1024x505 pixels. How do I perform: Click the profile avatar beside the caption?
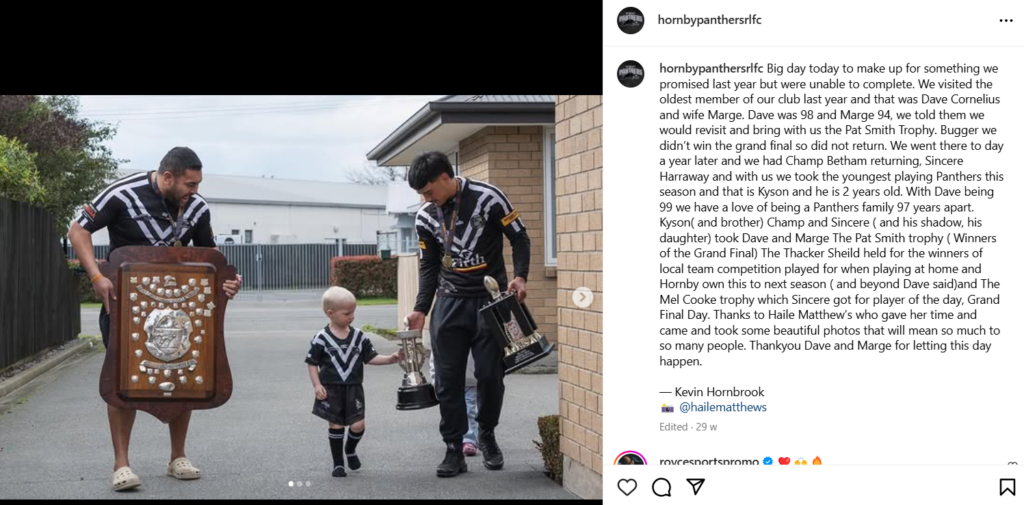tap(630, 74)
